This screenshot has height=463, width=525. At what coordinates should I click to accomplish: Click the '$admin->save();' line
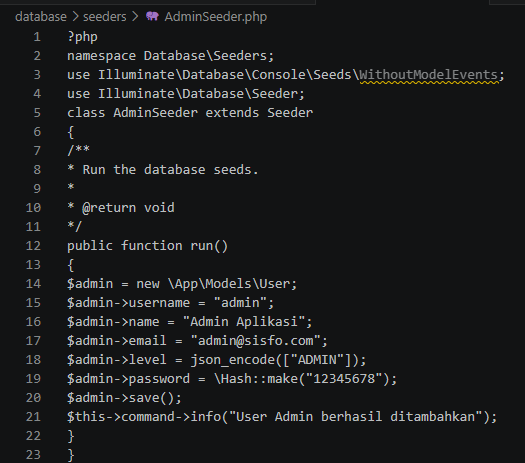point(124,398)
